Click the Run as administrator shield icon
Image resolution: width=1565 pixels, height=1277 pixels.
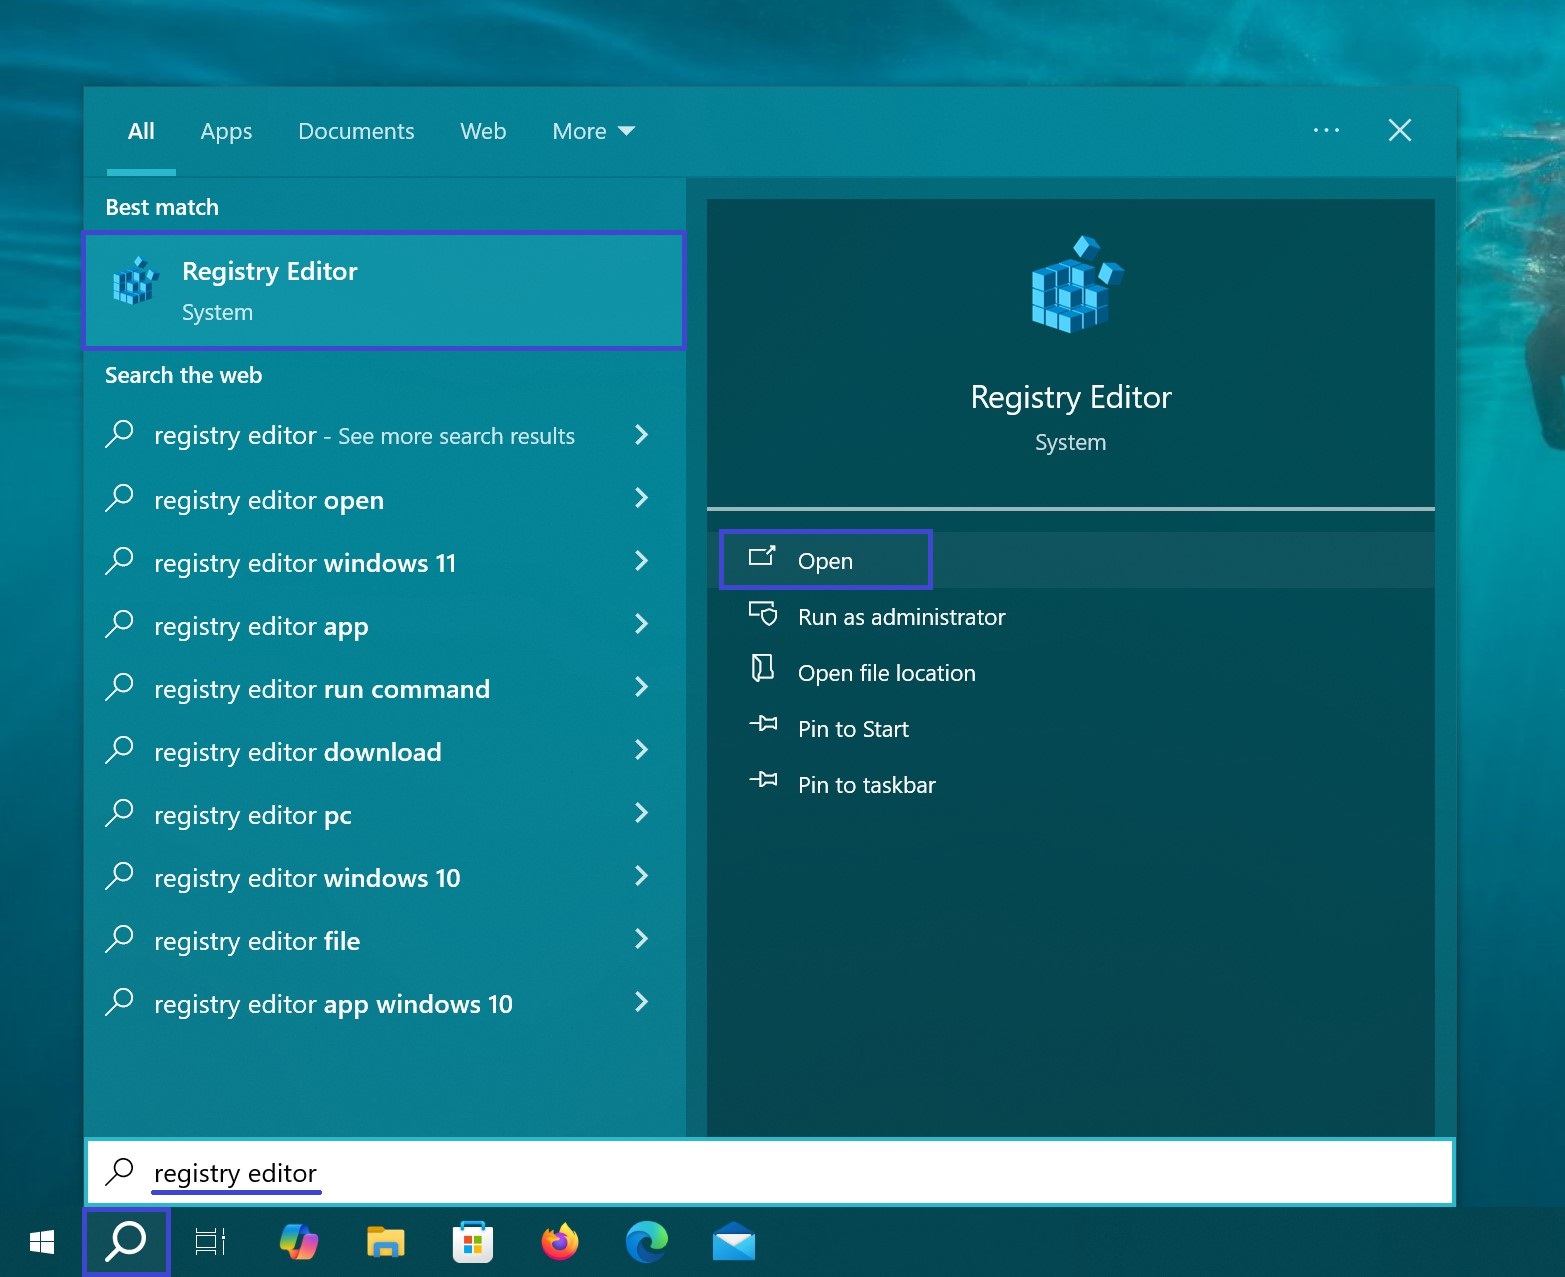tap(763, 613)
